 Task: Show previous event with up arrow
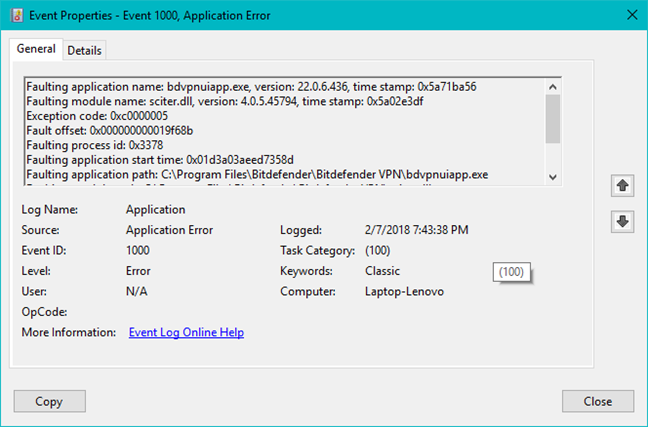[622, 186]
